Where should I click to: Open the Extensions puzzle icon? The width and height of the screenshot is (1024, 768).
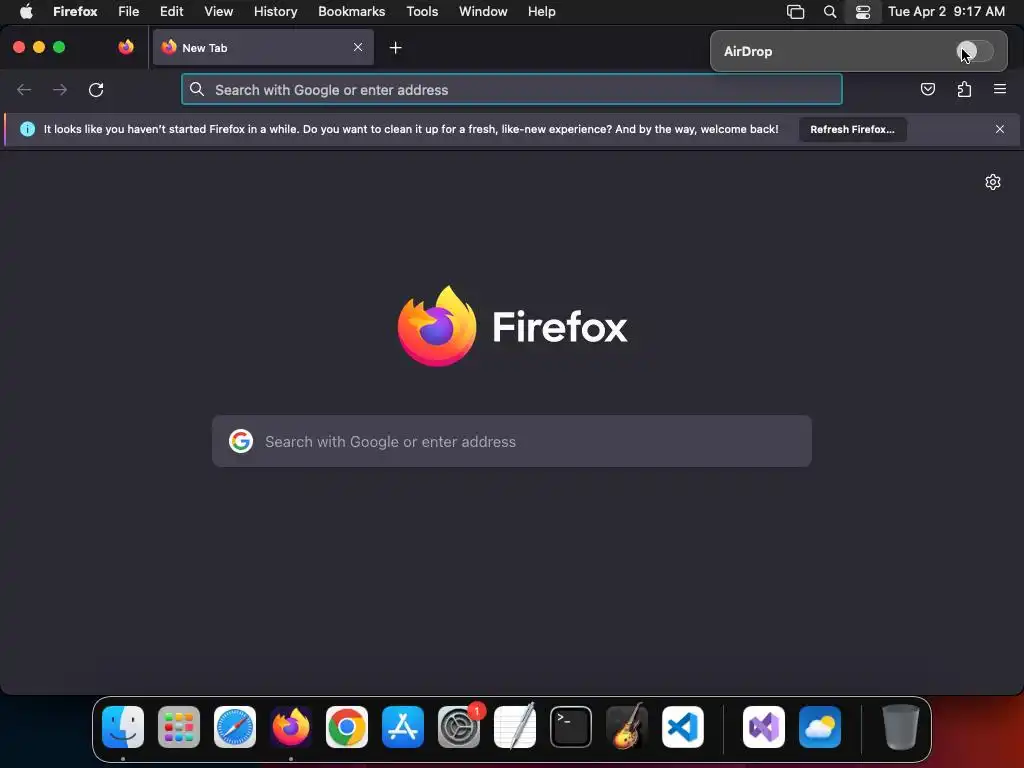tap(964, 89)
